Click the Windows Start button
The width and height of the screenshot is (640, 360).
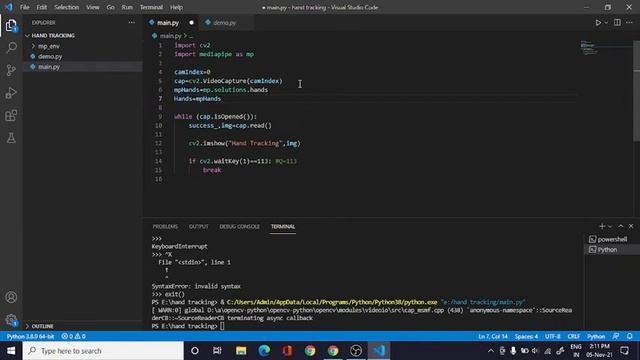(11, 351)
